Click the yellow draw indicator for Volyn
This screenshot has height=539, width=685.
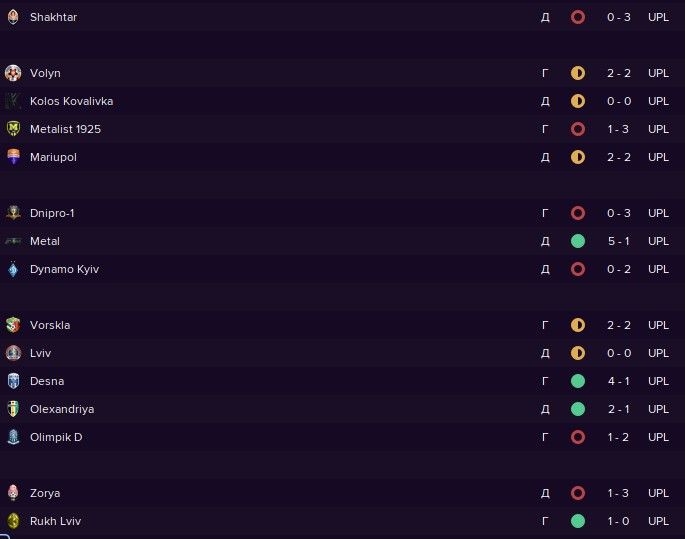(x=577, y=73)
